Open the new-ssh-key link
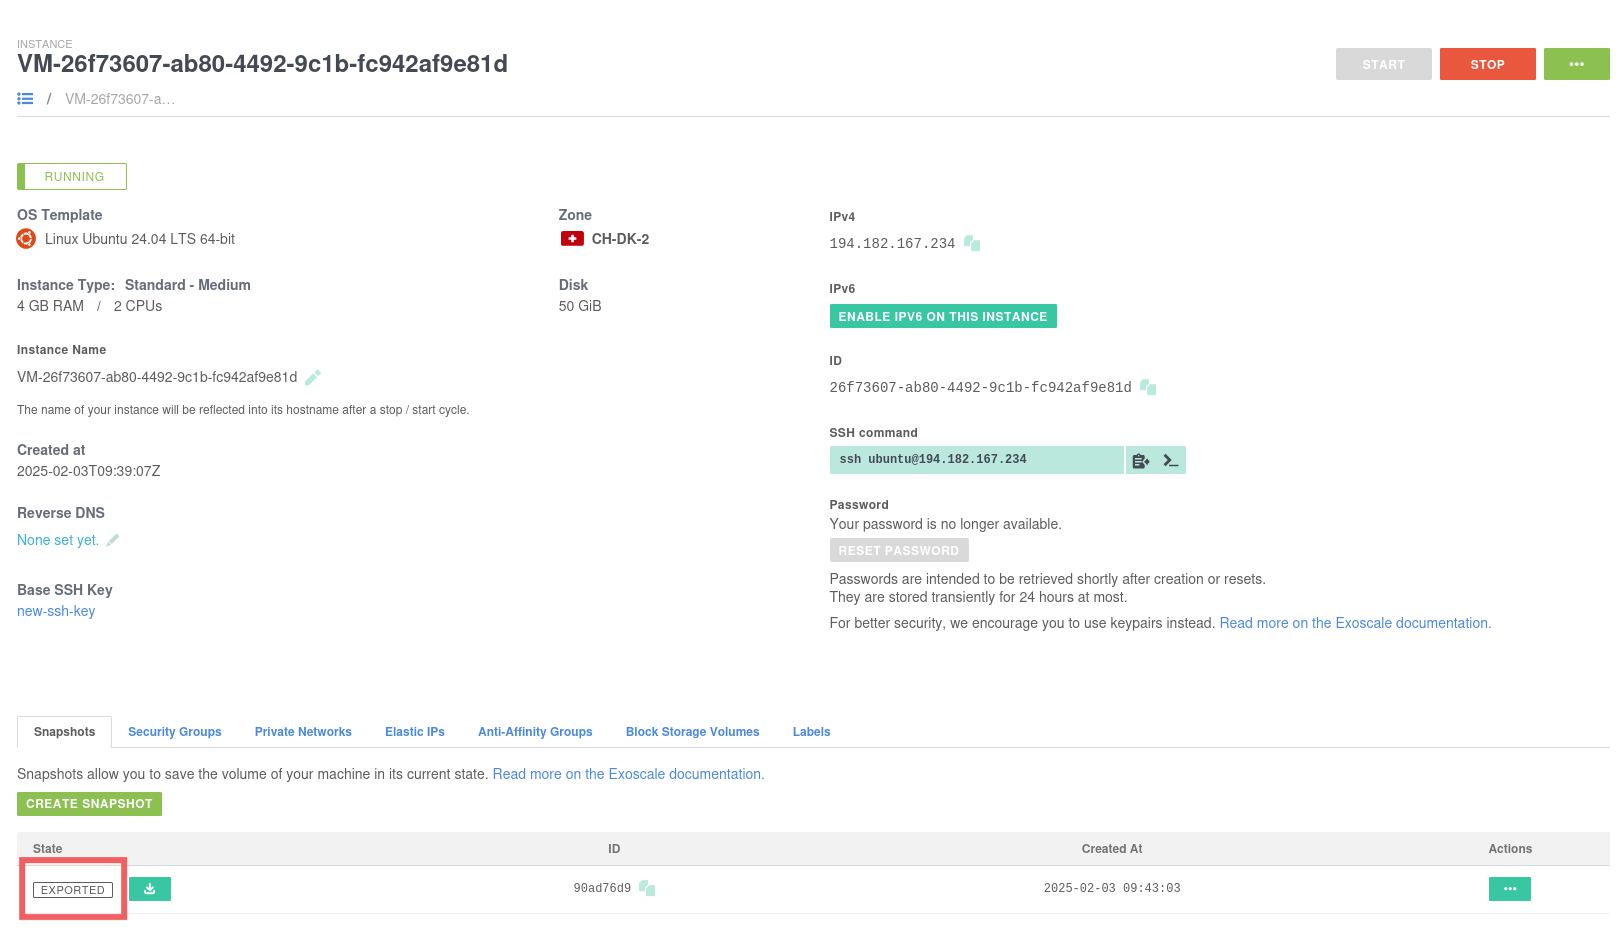1619x938 pixels. click(56, 611)
